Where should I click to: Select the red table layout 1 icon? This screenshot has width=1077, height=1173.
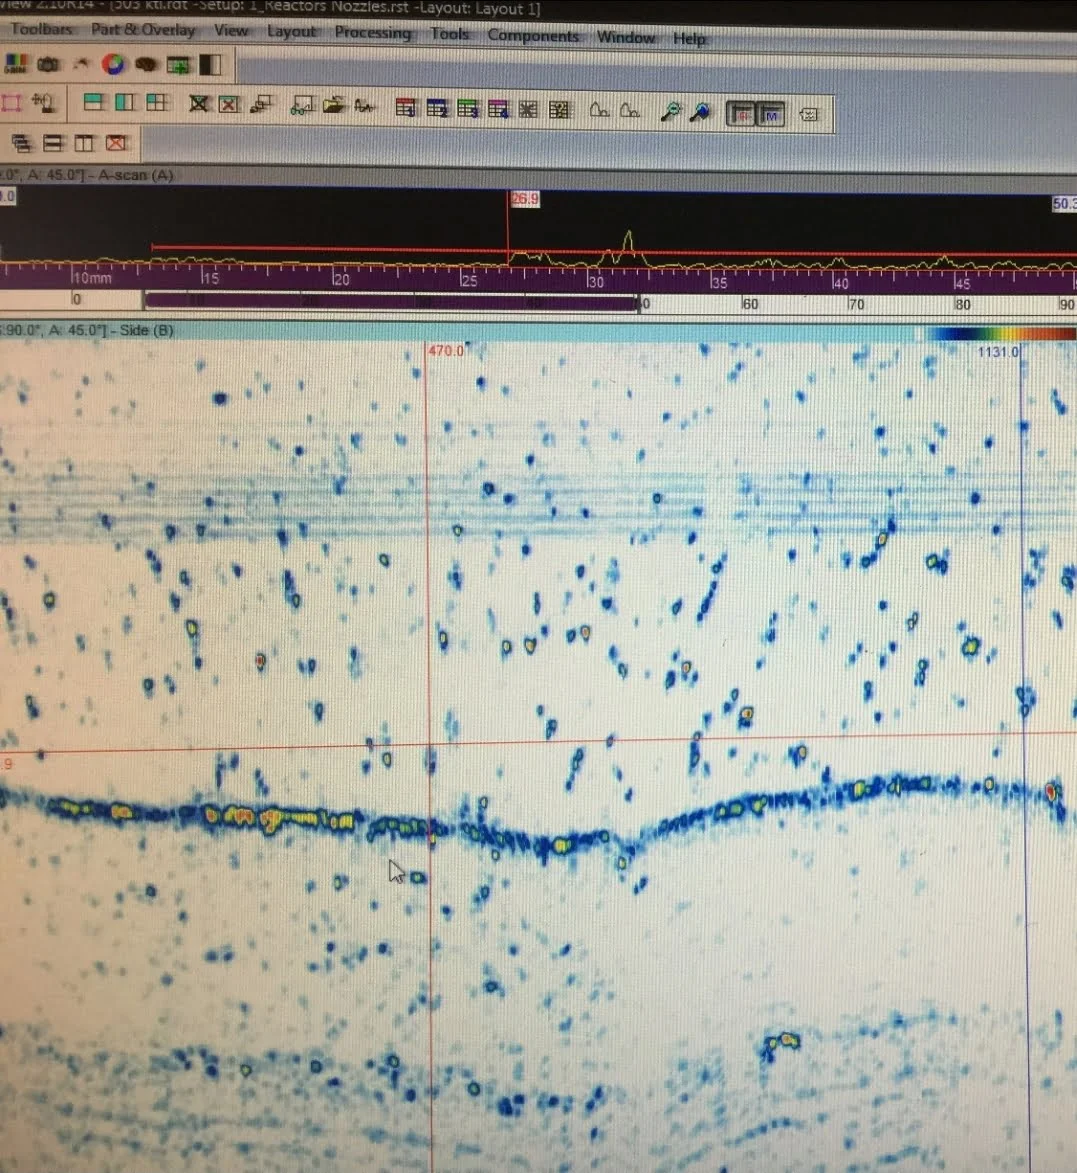(405, 108)
